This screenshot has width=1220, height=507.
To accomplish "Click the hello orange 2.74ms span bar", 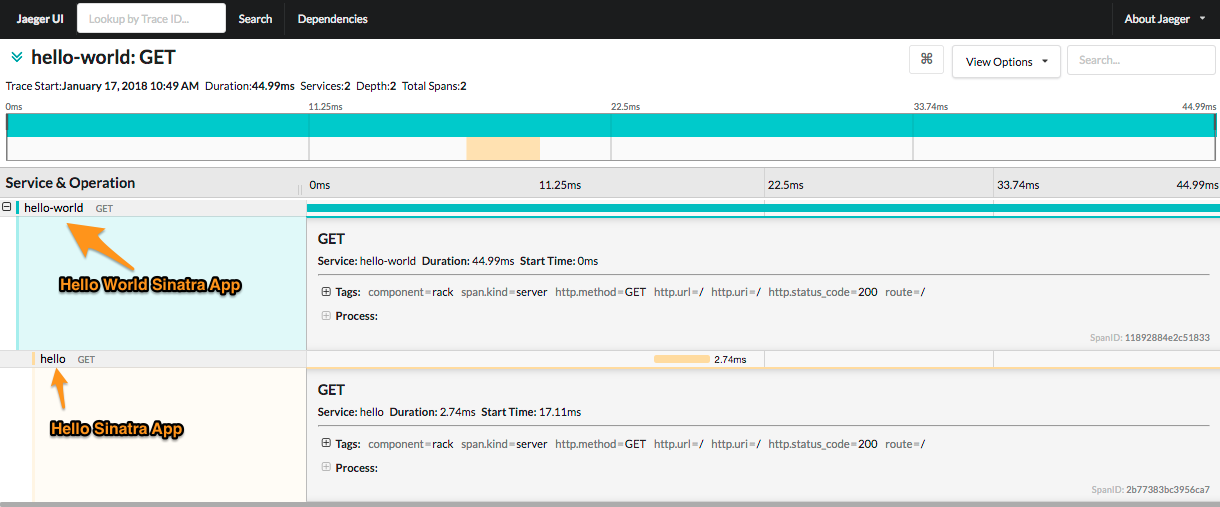I will point(682,359).
